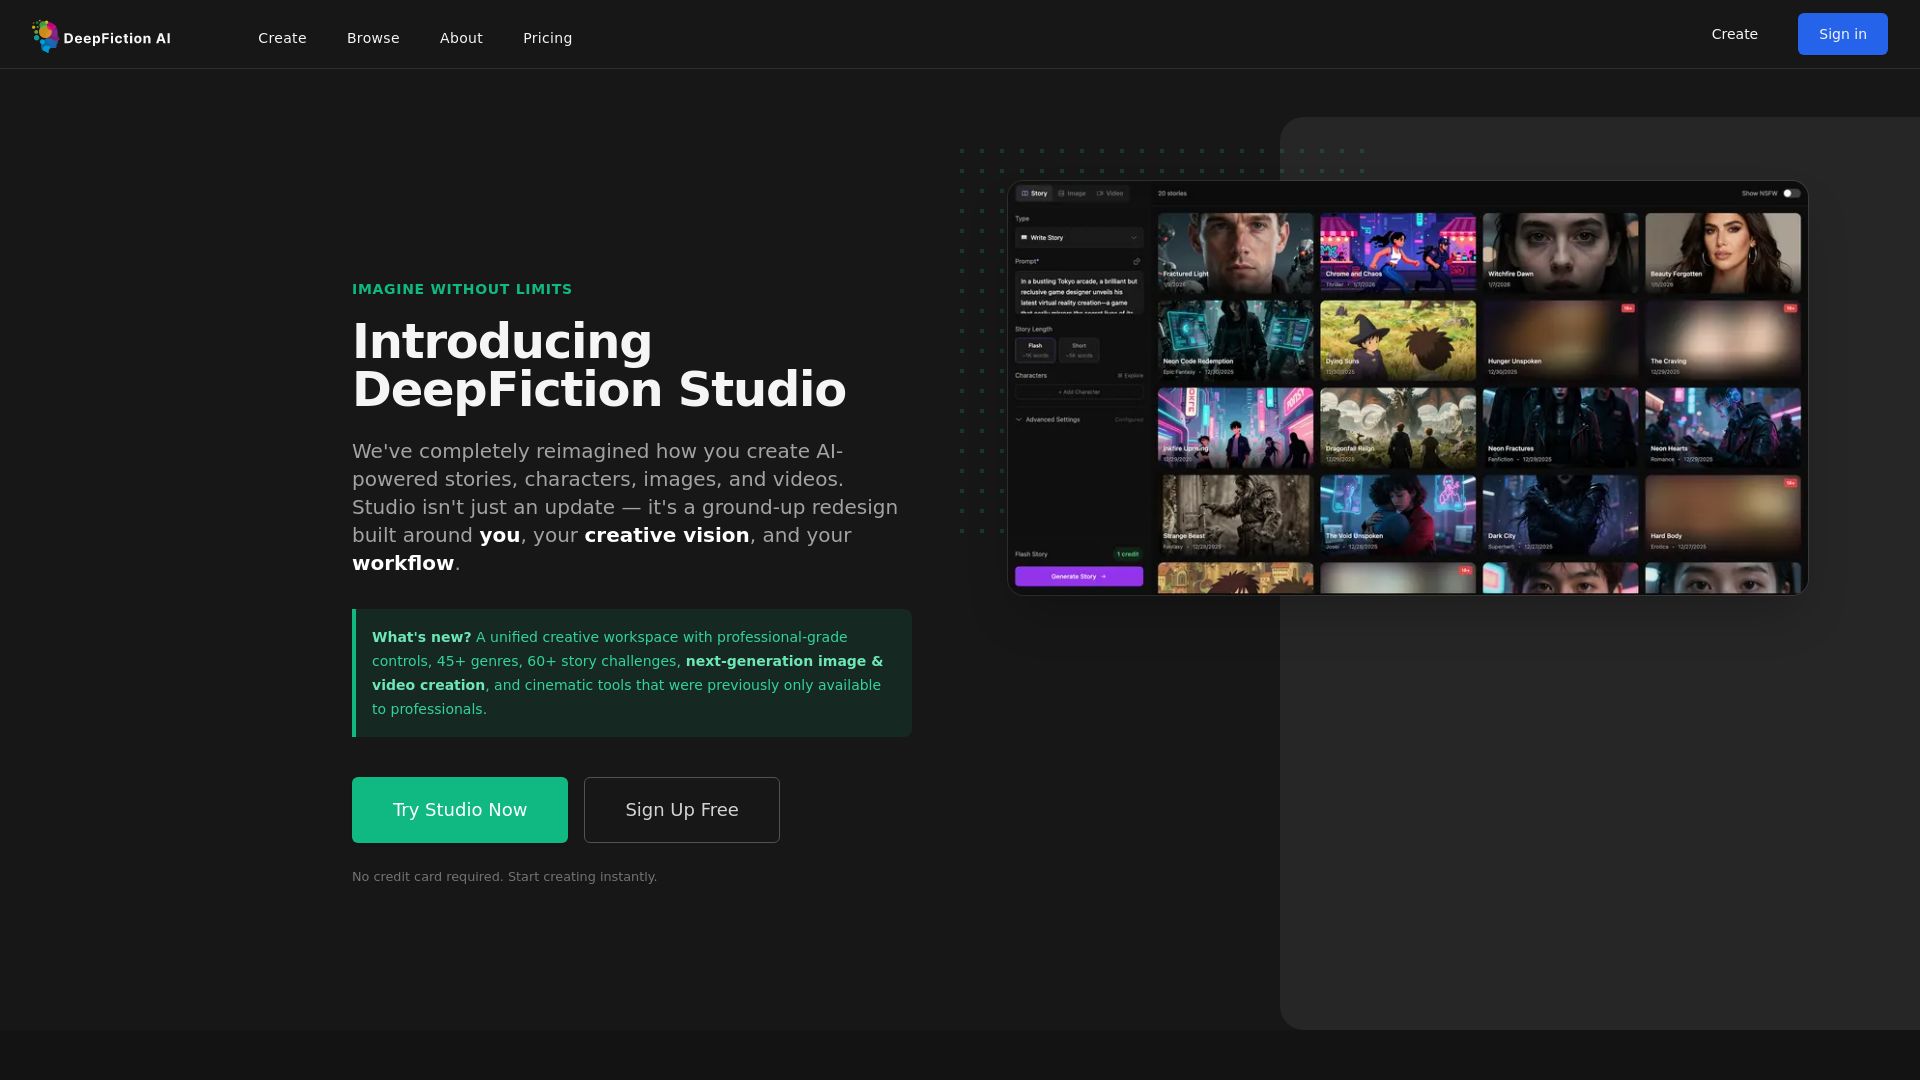The image size is (1920, 1080).
Task: Click the copy icon beside Prompt label
Action: (1136, 262)
